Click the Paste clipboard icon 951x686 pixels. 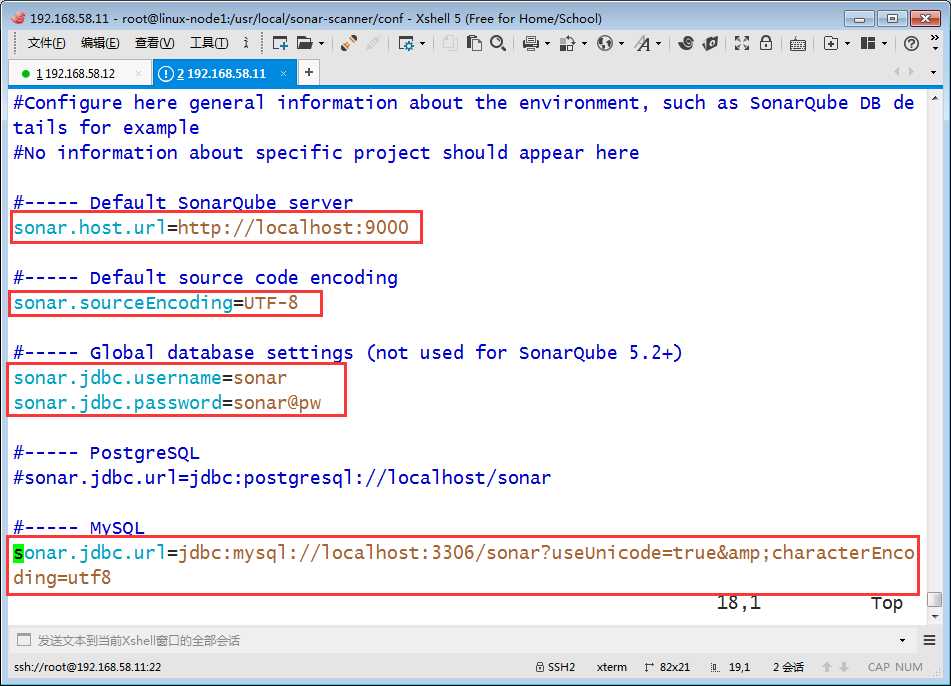[474, 43]
